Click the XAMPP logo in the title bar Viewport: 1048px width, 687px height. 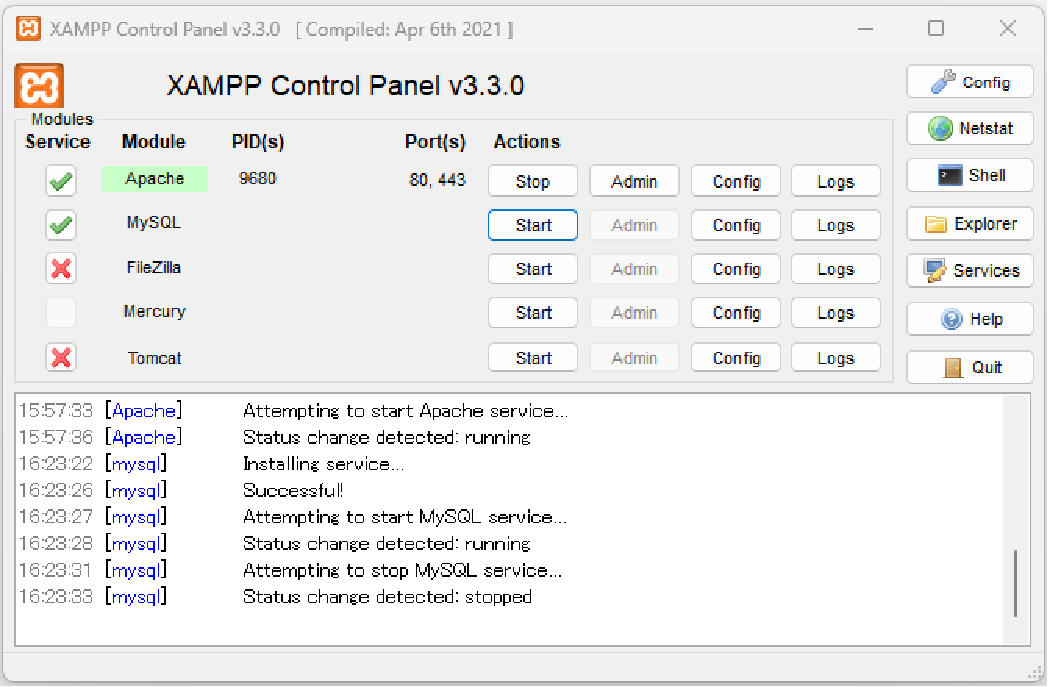pos(28,29)
